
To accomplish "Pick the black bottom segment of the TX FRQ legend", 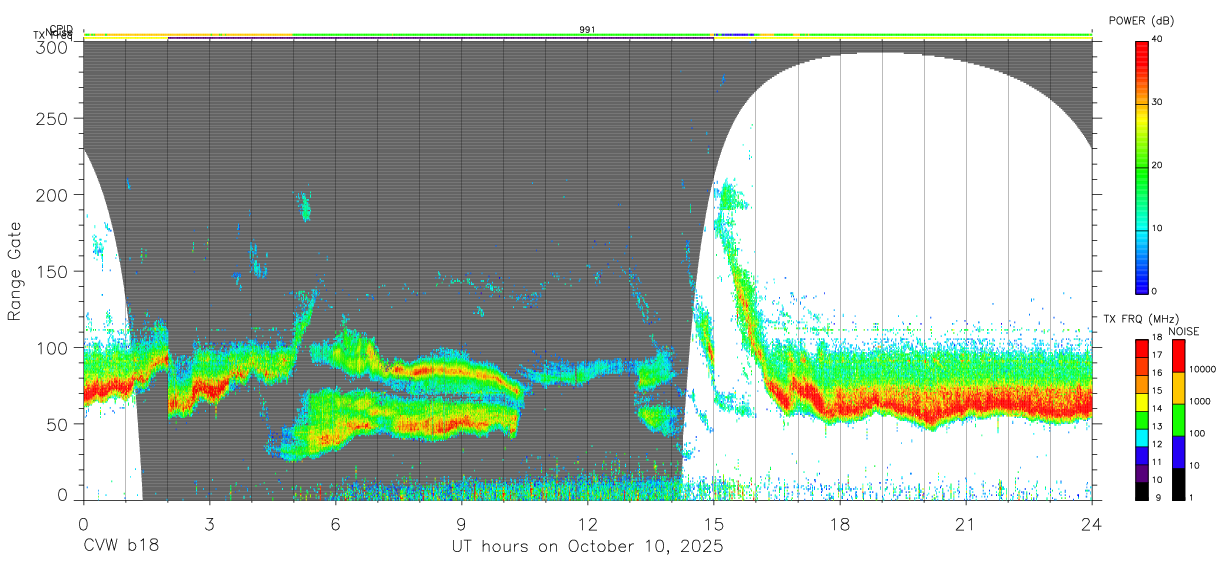I will click(1141, 491).
